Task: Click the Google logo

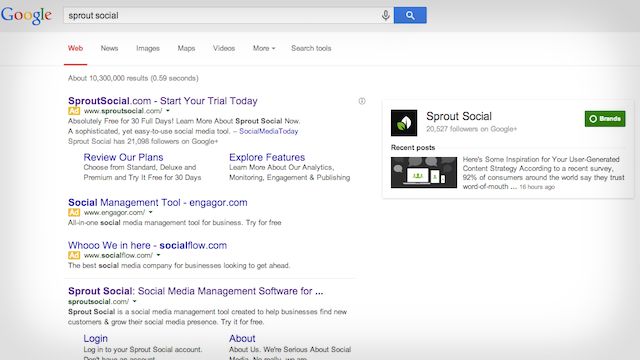Action: 26,16
